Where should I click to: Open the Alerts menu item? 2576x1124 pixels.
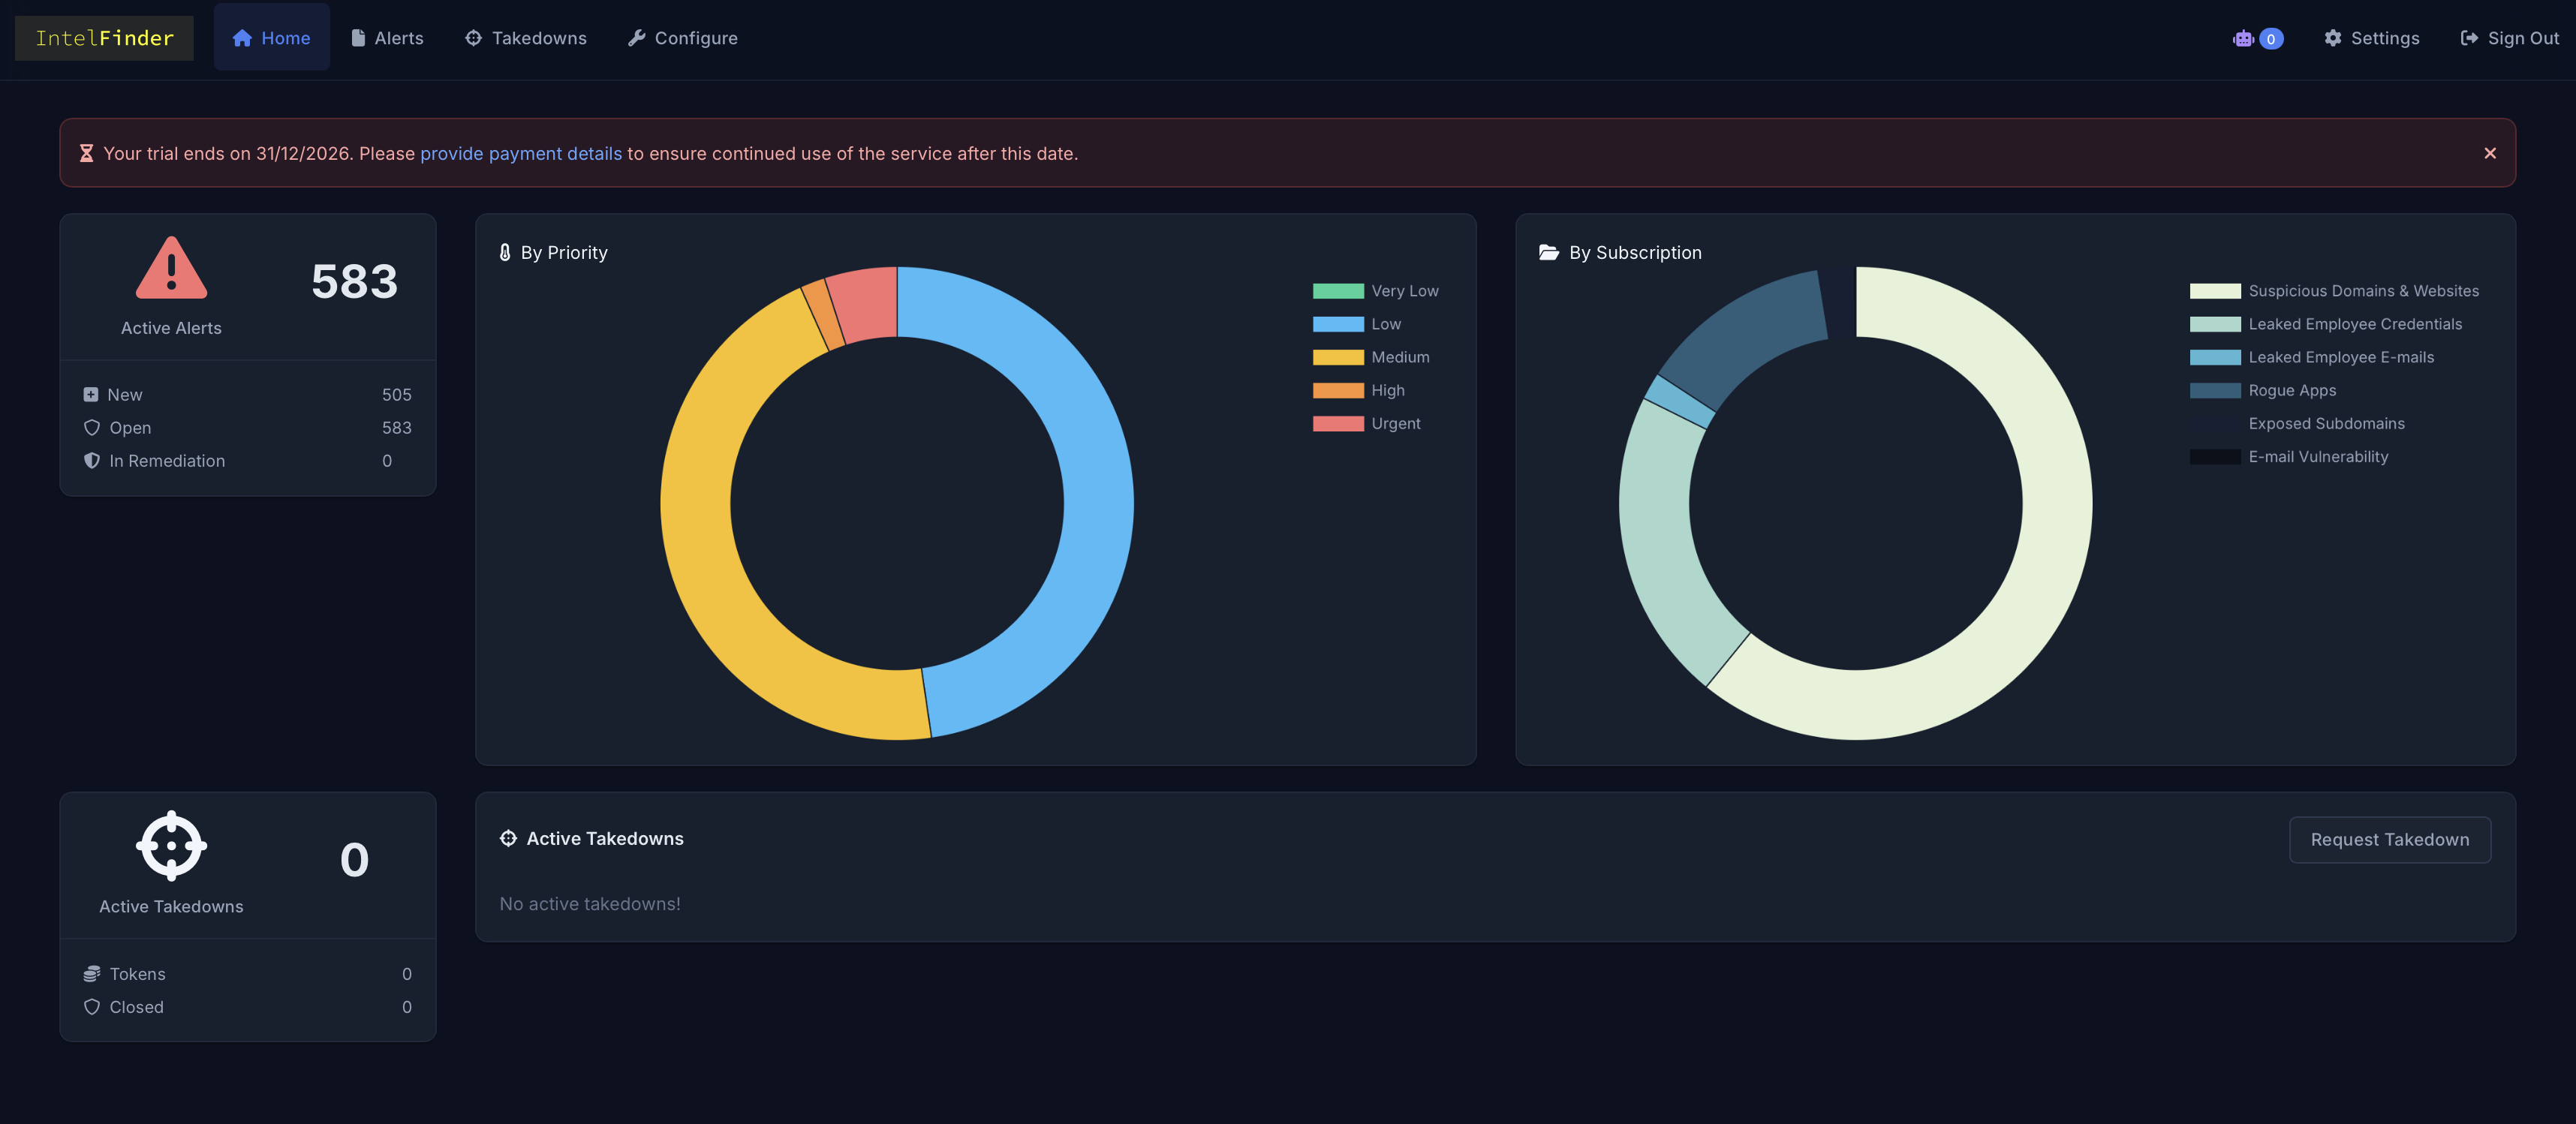tap(387, 38)
